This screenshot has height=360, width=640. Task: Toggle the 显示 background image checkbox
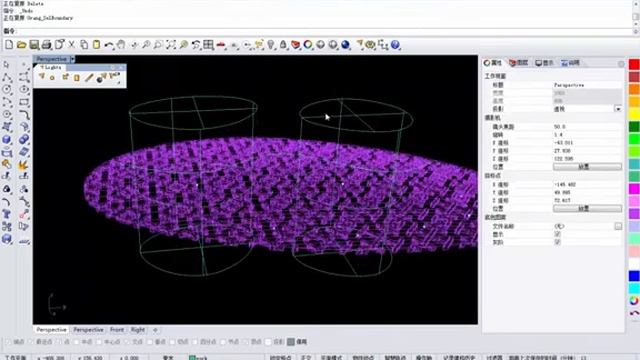(557, 234)
